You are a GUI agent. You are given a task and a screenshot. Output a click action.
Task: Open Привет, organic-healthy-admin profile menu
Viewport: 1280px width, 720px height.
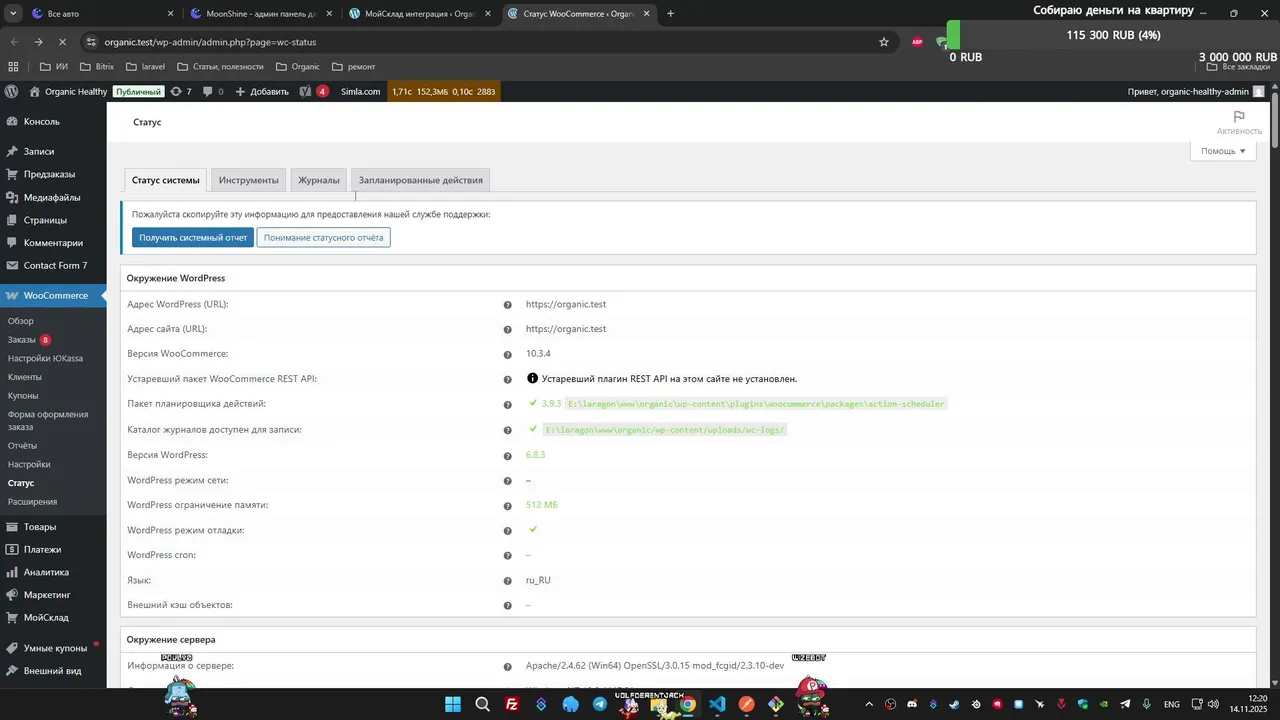(x=1196, y=91)
